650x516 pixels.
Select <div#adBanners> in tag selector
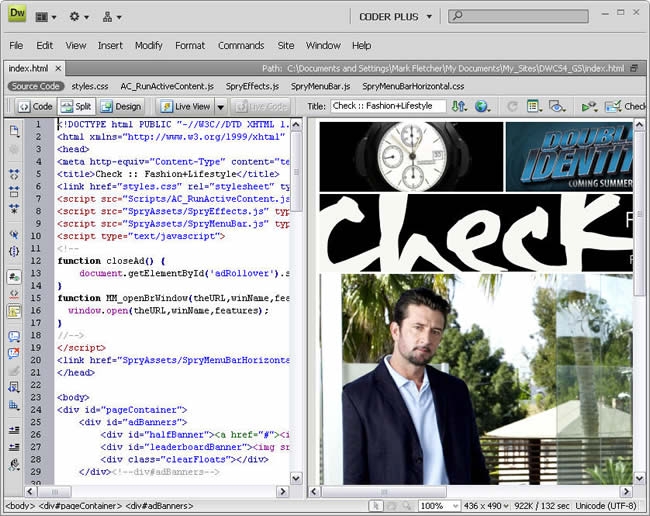click(x=159, y=506)
